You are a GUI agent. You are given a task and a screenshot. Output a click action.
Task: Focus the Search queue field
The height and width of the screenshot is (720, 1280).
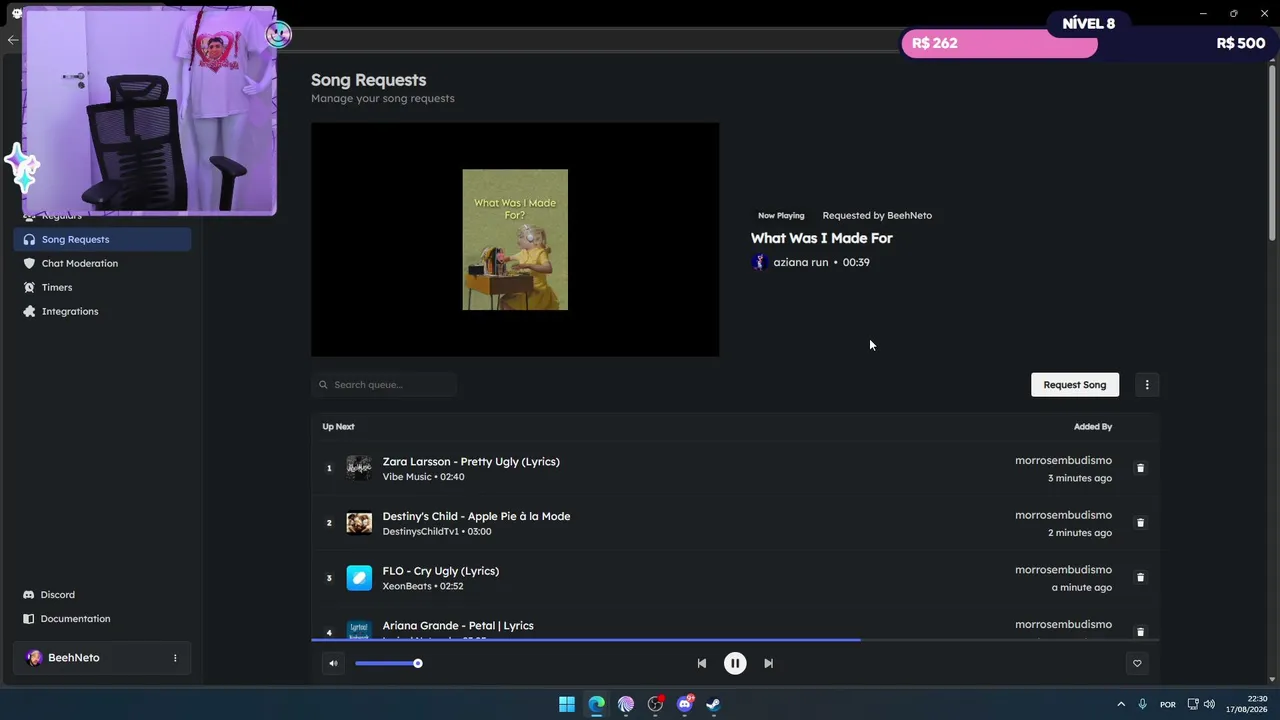pos(384,385)
